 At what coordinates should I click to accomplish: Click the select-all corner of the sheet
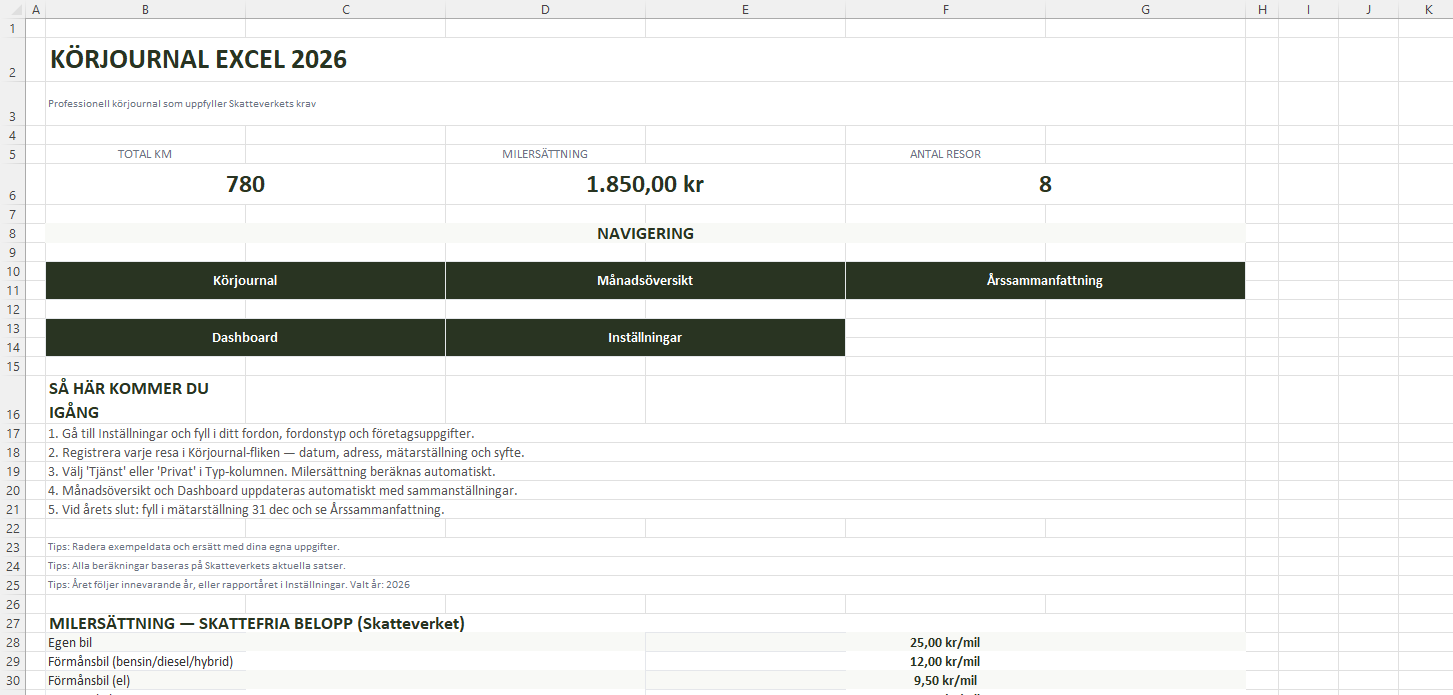11,9
